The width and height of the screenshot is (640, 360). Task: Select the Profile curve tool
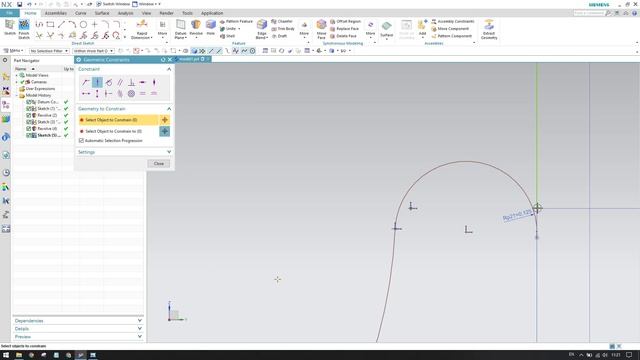tap(39, 24)
